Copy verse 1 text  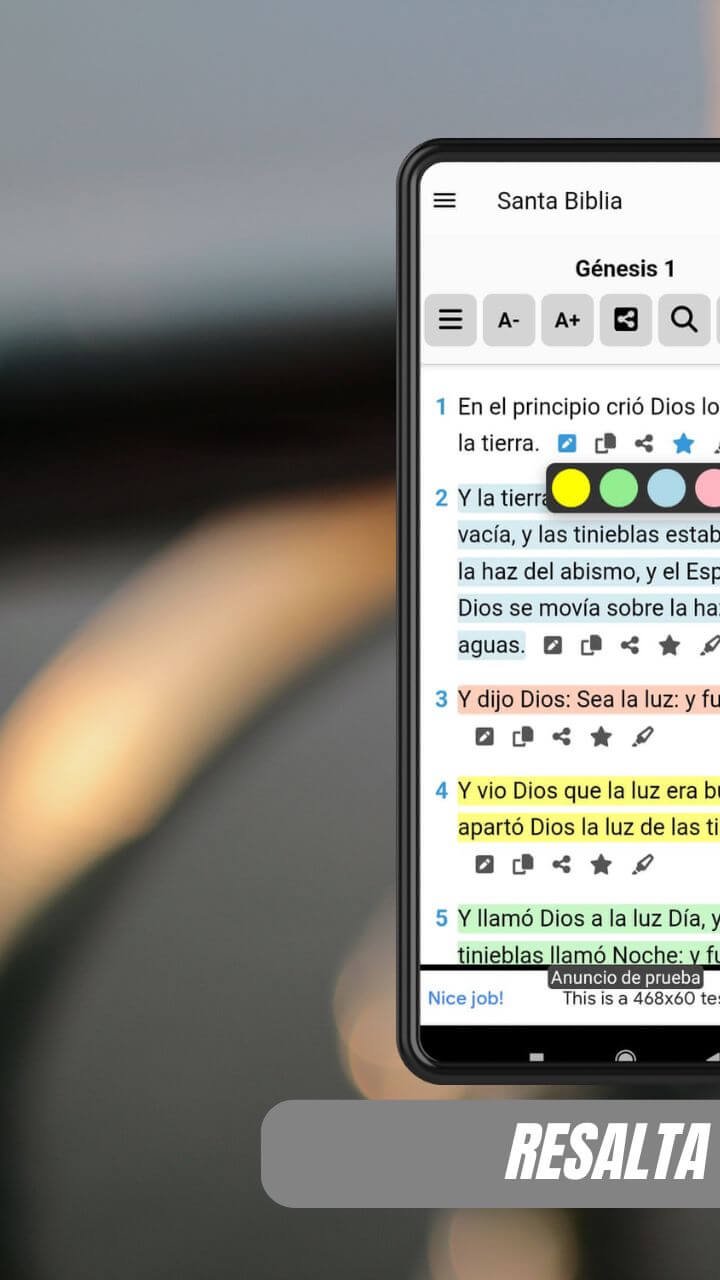pyautogui.click(x=606, y=443)
